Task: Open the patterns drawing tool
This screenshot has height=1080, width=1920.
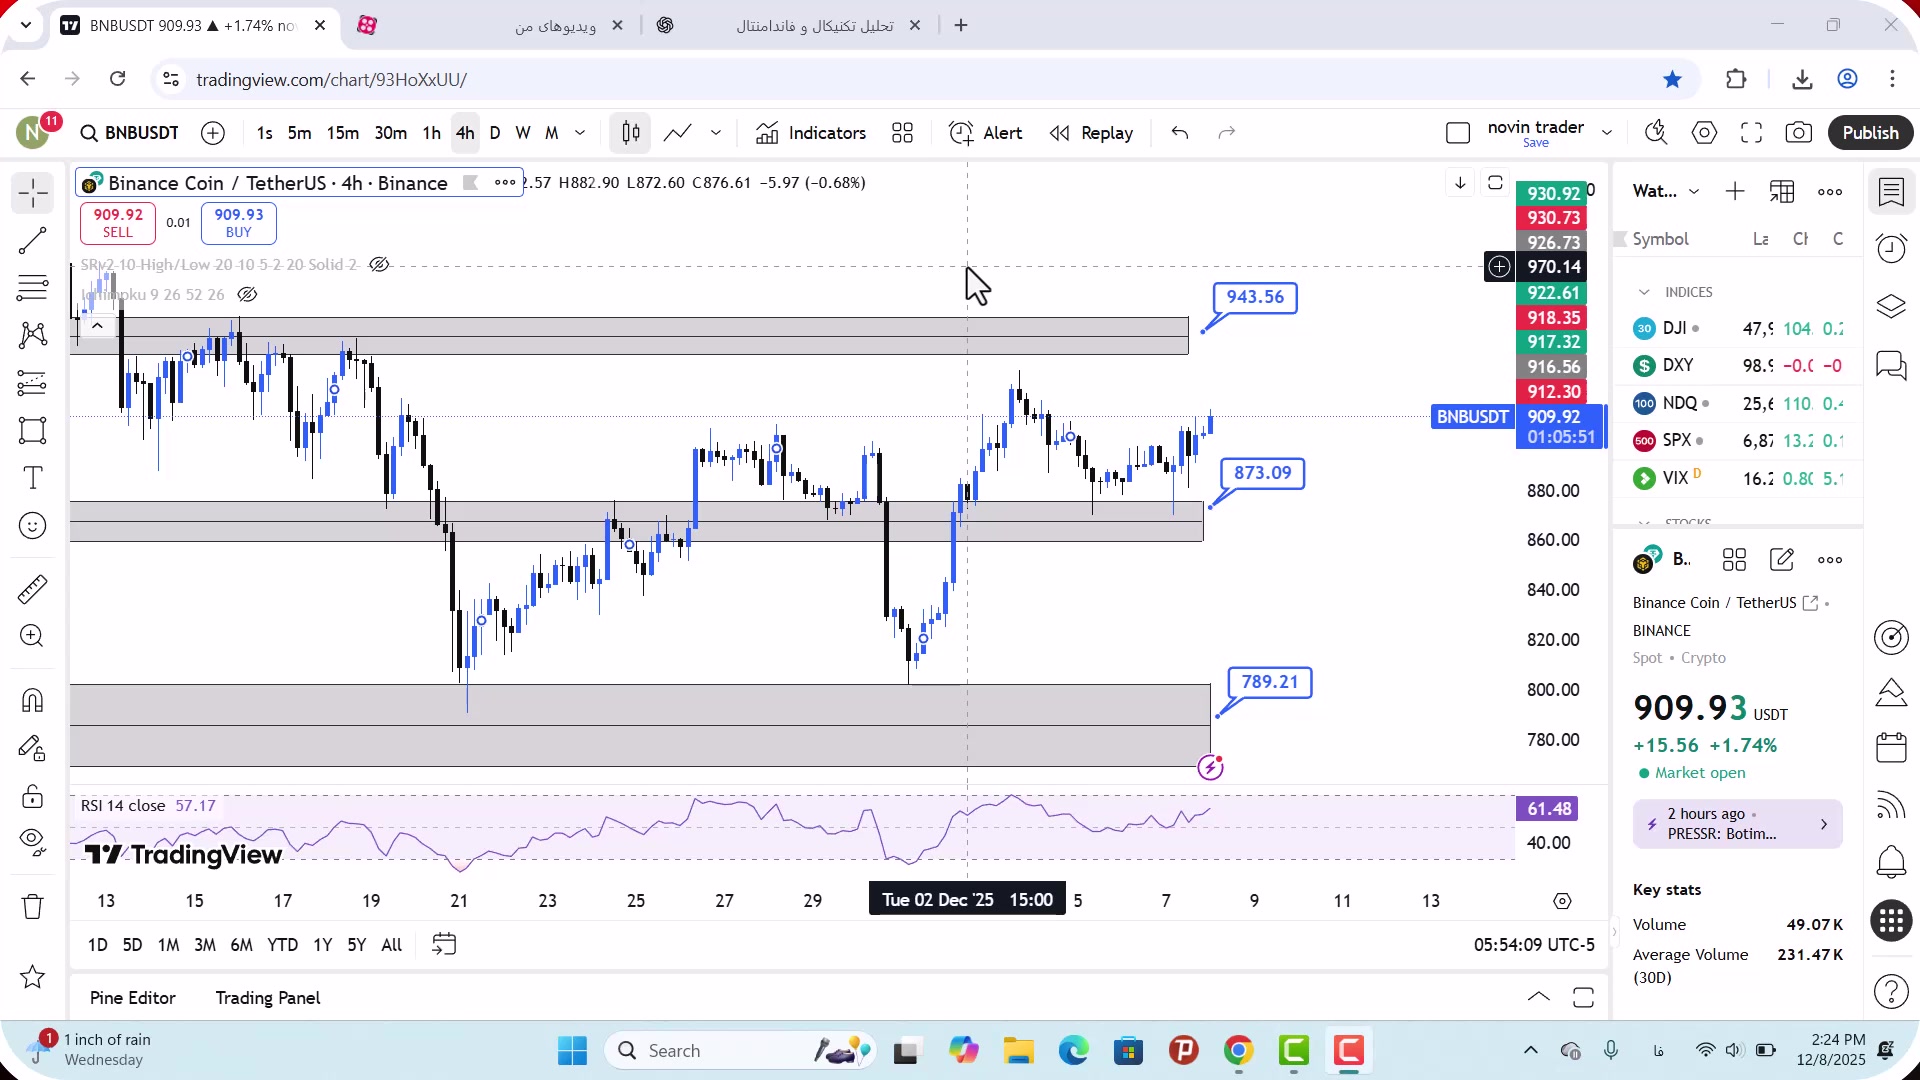Action: pyautogui.click(x=33, y=335)
